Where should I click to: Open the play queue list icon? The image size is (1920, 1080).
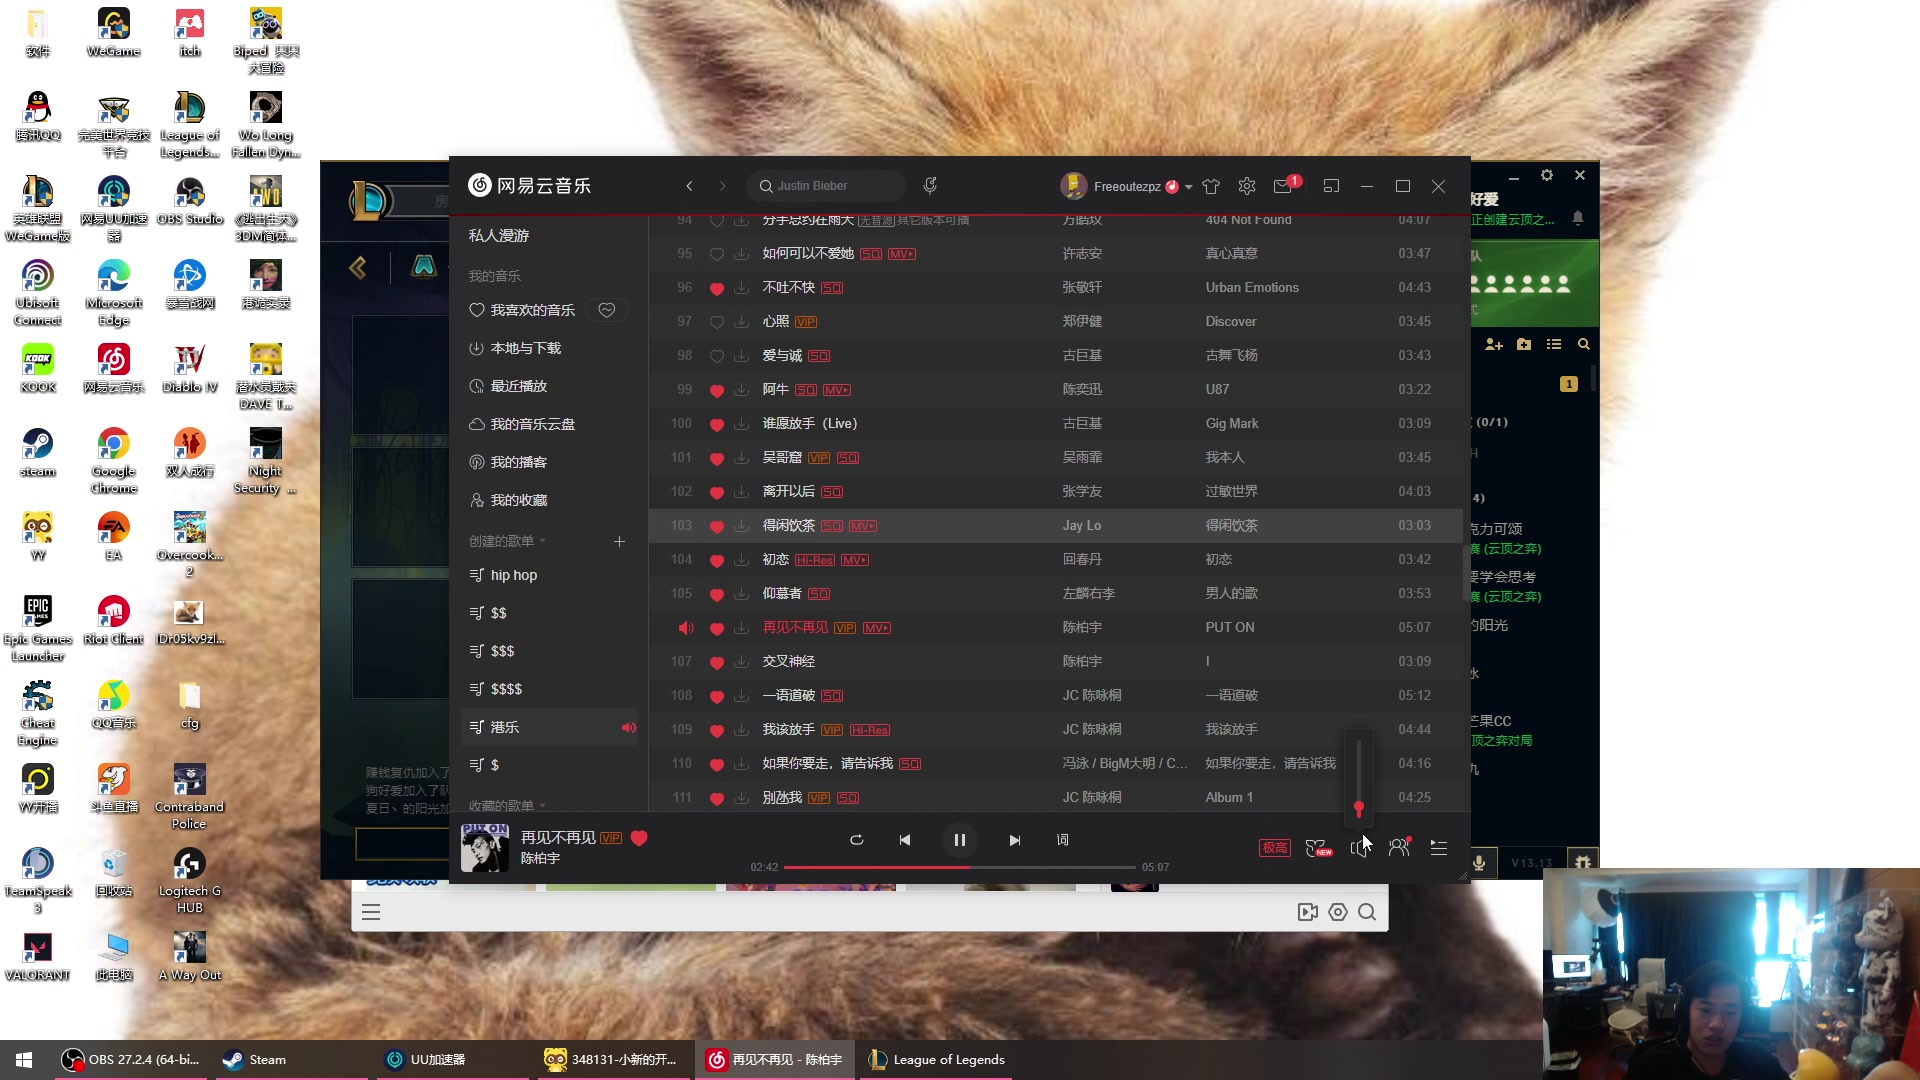coord(1439,848)
